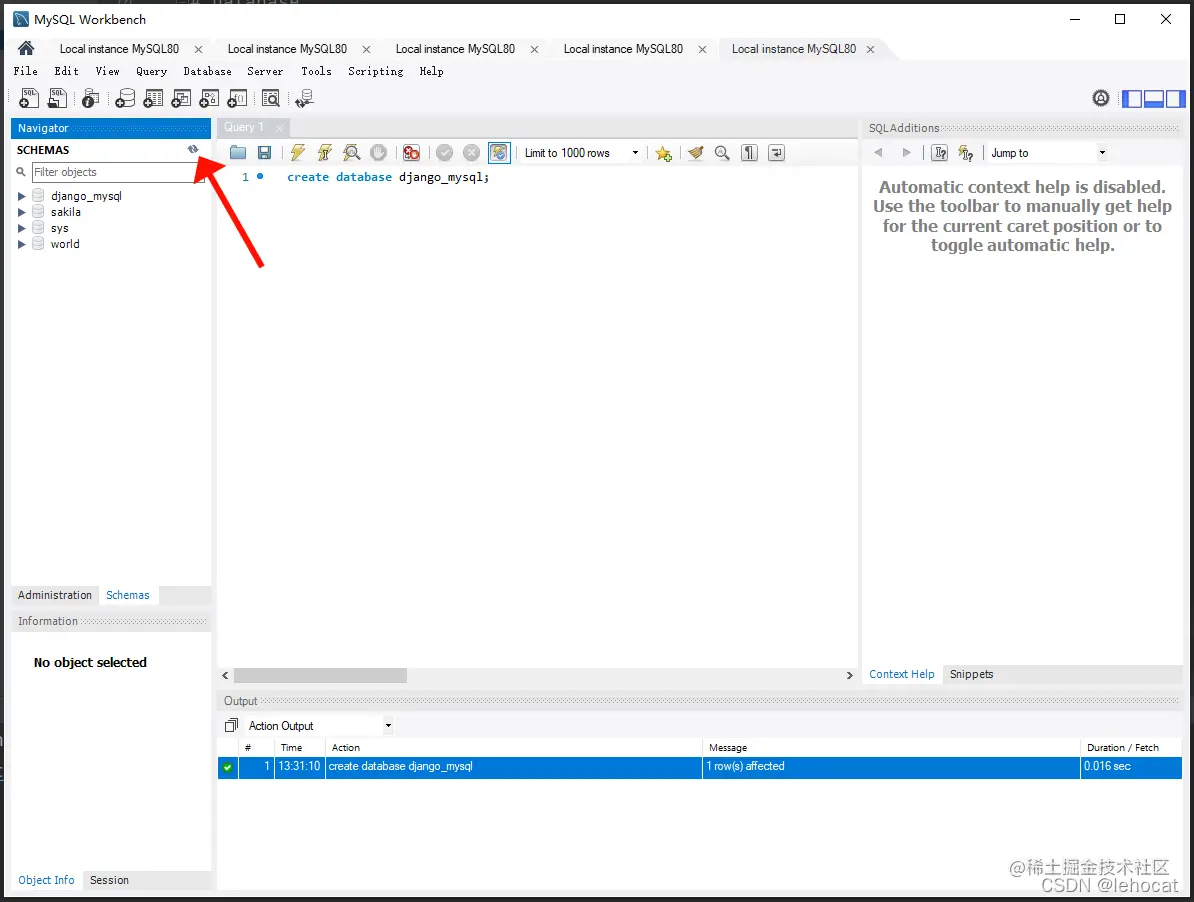Execute the query with lightning icon

pos(298,153)
